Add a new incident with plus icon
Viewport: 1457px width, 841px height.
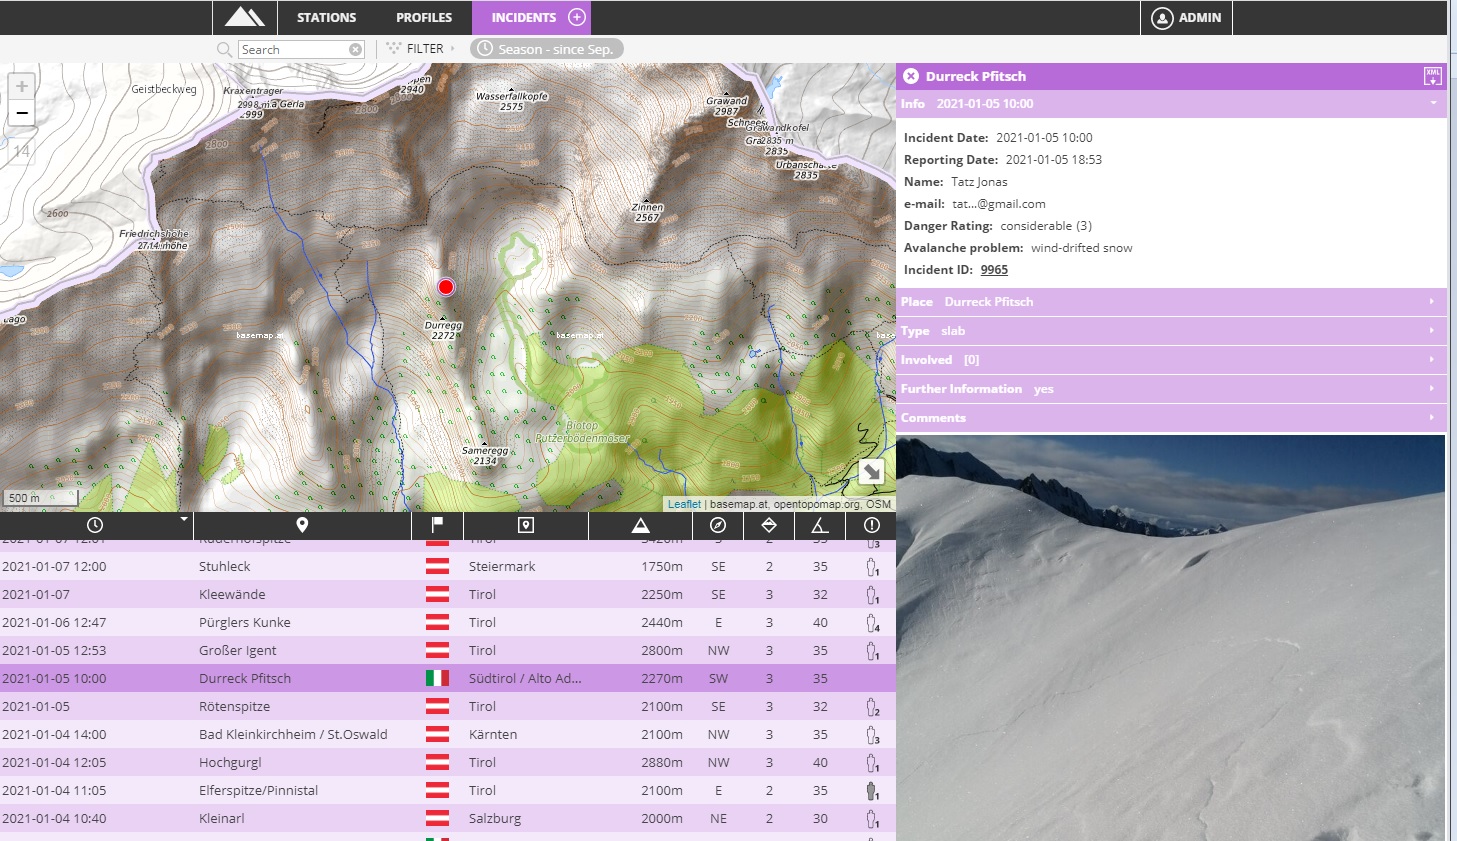pyautogui.click(x=577, y=17)
